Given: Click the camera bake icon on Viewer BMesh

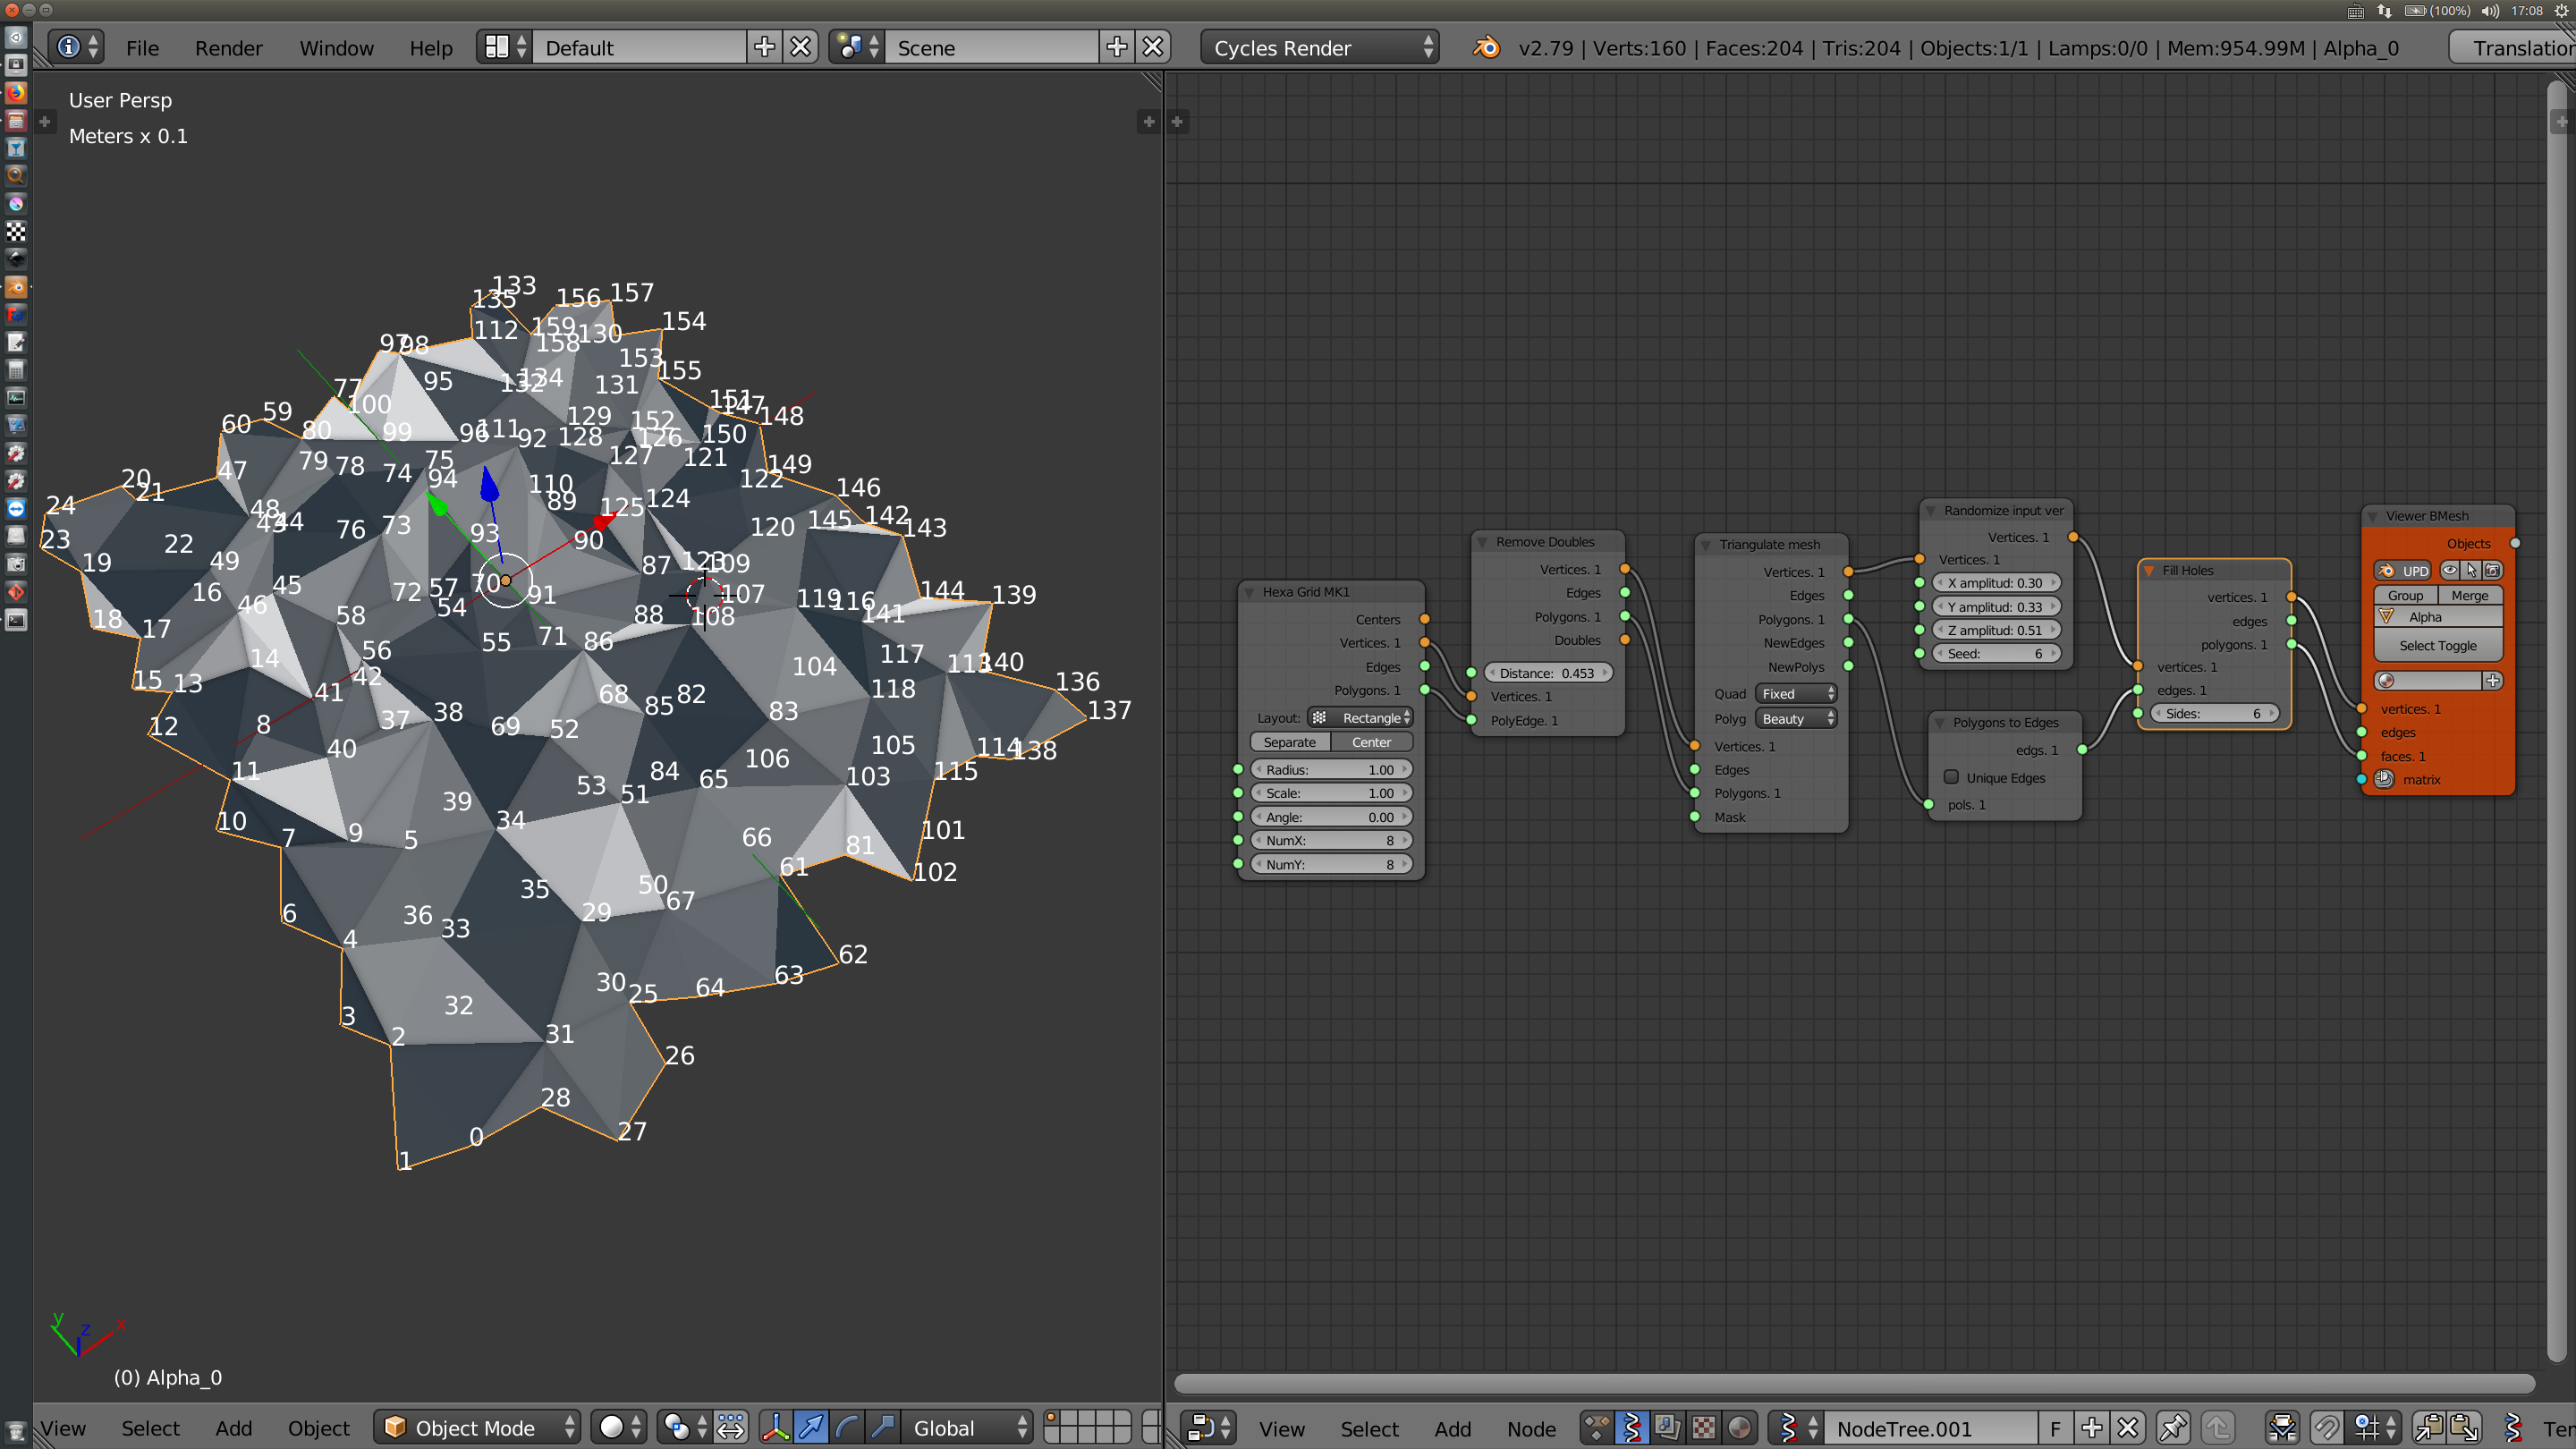Looking at the screenshot, I should click(2493, 571).
